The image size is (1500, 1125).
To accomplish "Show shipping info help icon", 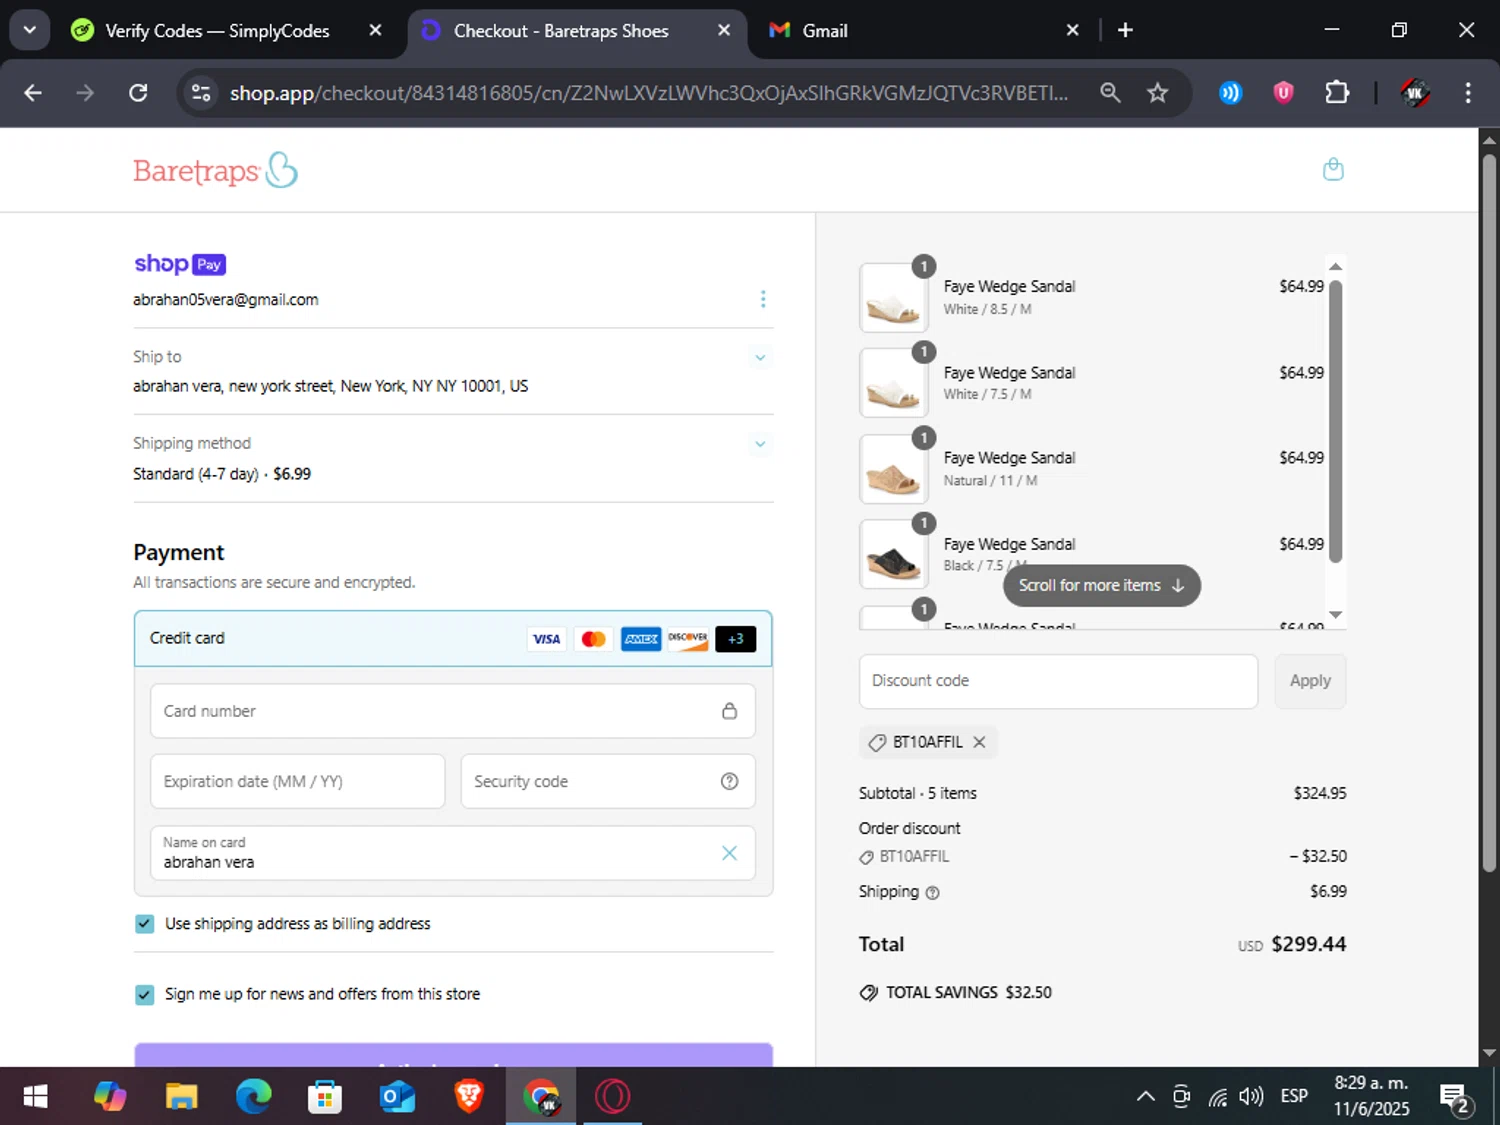I will pyautogui.click(x=932, y=893).
